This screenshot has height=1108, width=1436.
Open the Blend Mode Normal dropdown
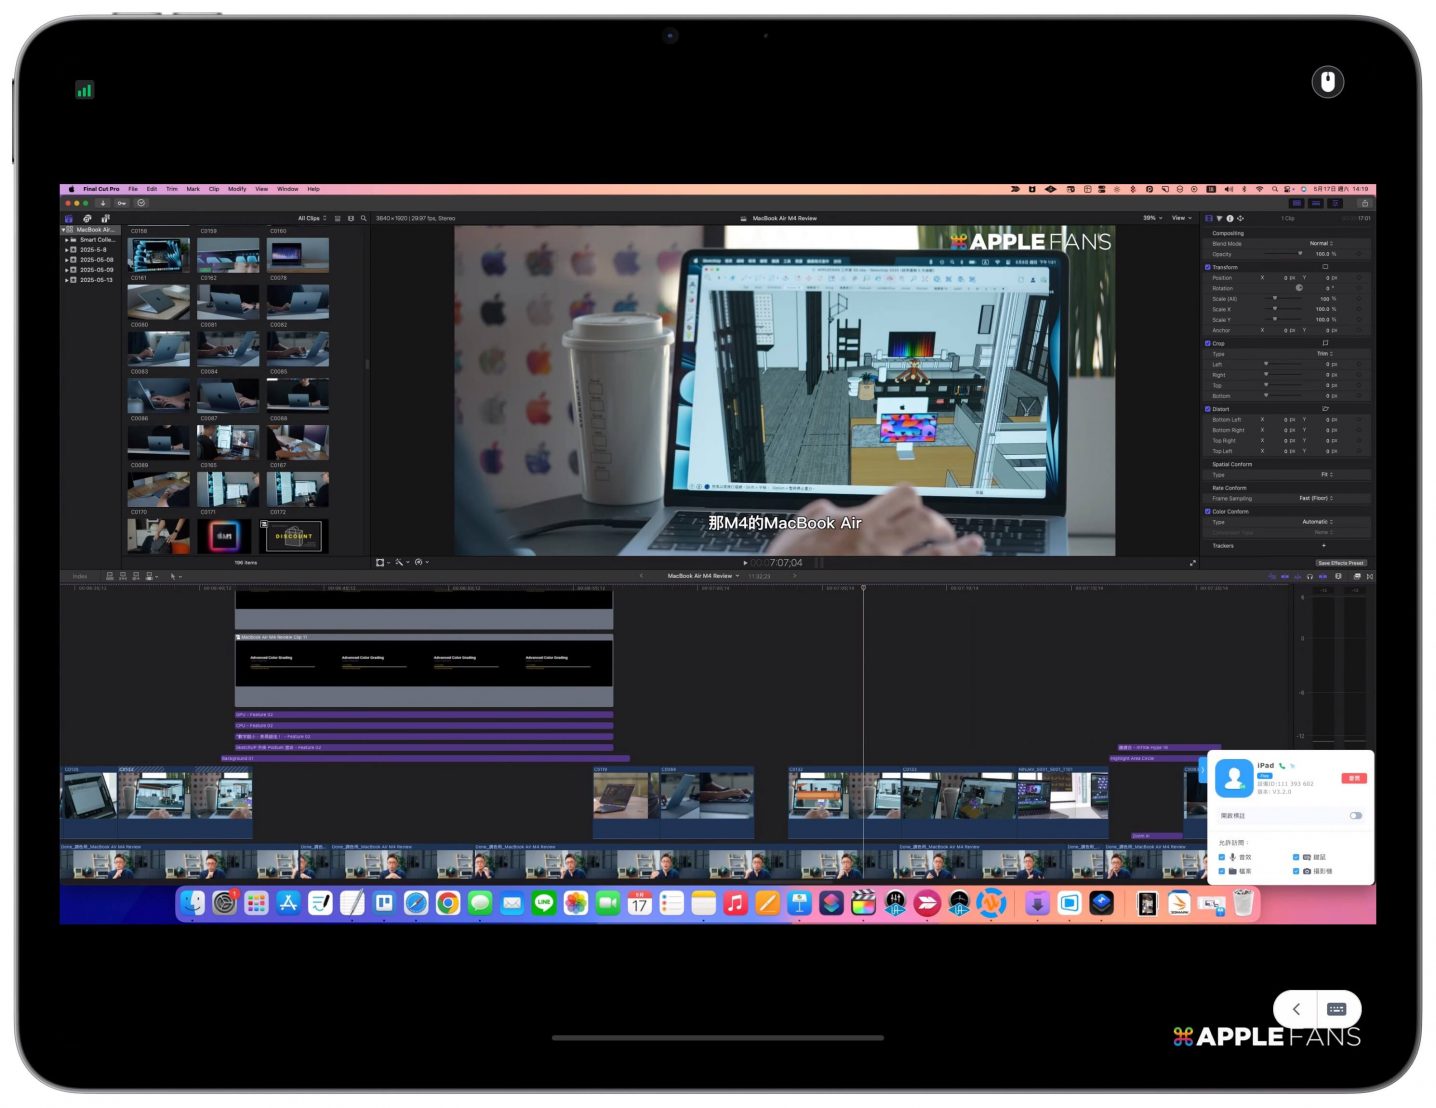click(1321, 243)
